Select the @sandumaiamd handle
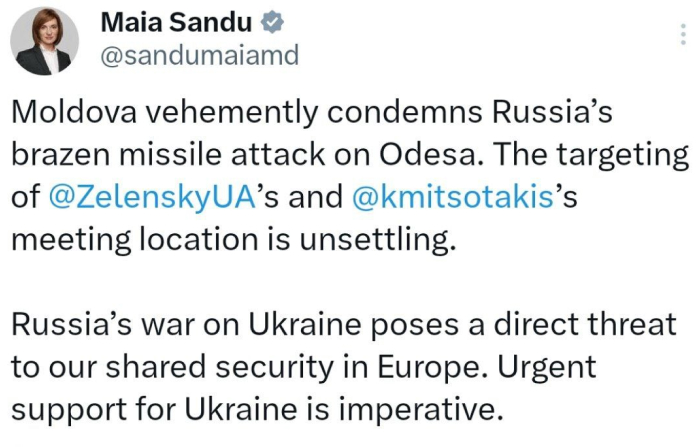 pyautogui.click(x=200, y=56)
